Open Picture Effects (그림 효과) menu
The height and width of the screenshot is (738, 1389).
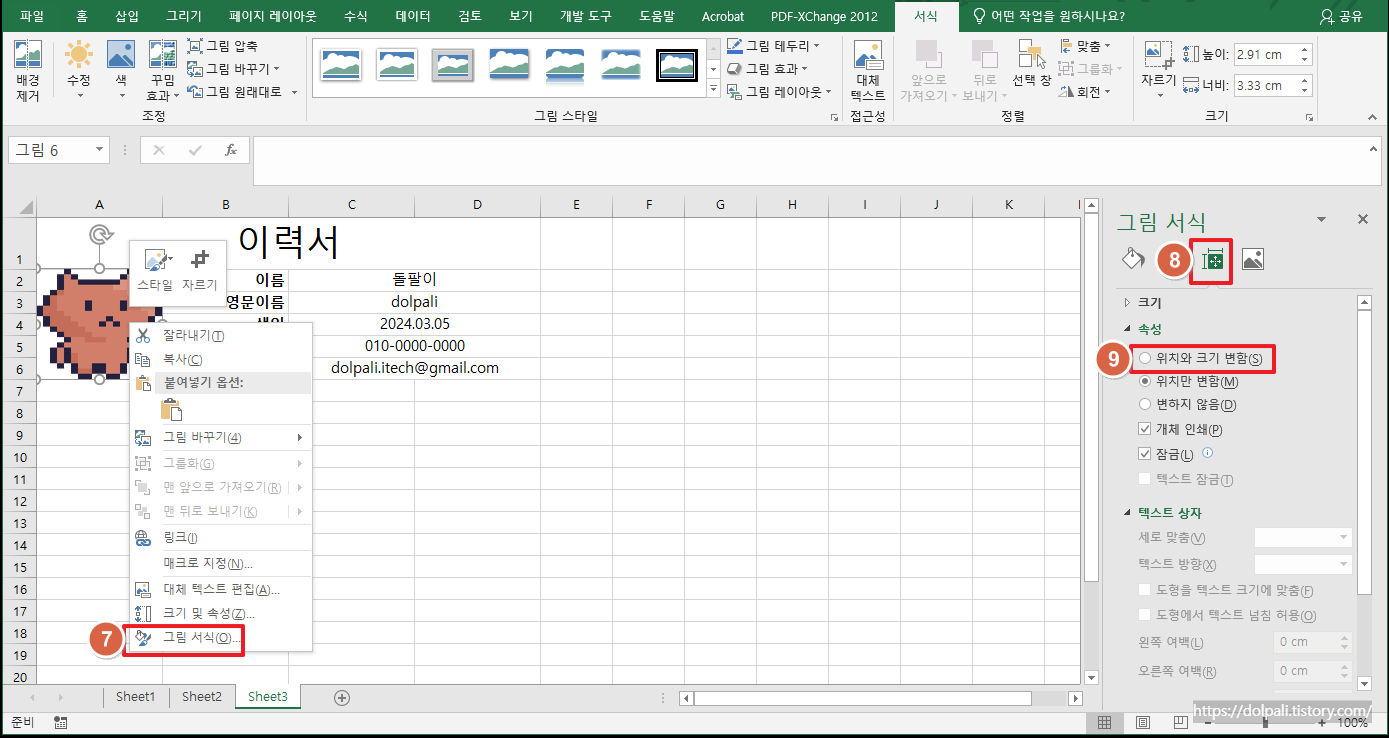tap(767, 69)
